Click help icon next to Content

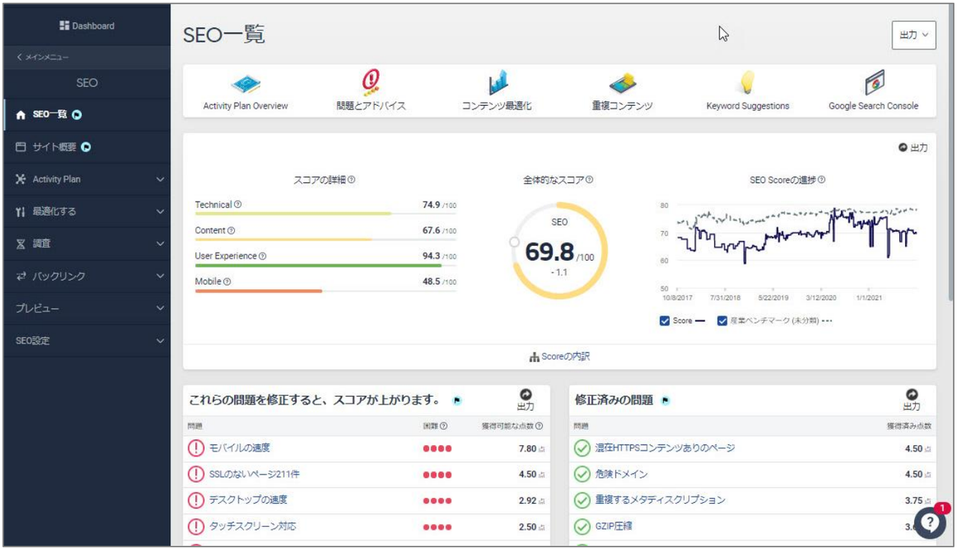tap(231, 231)
